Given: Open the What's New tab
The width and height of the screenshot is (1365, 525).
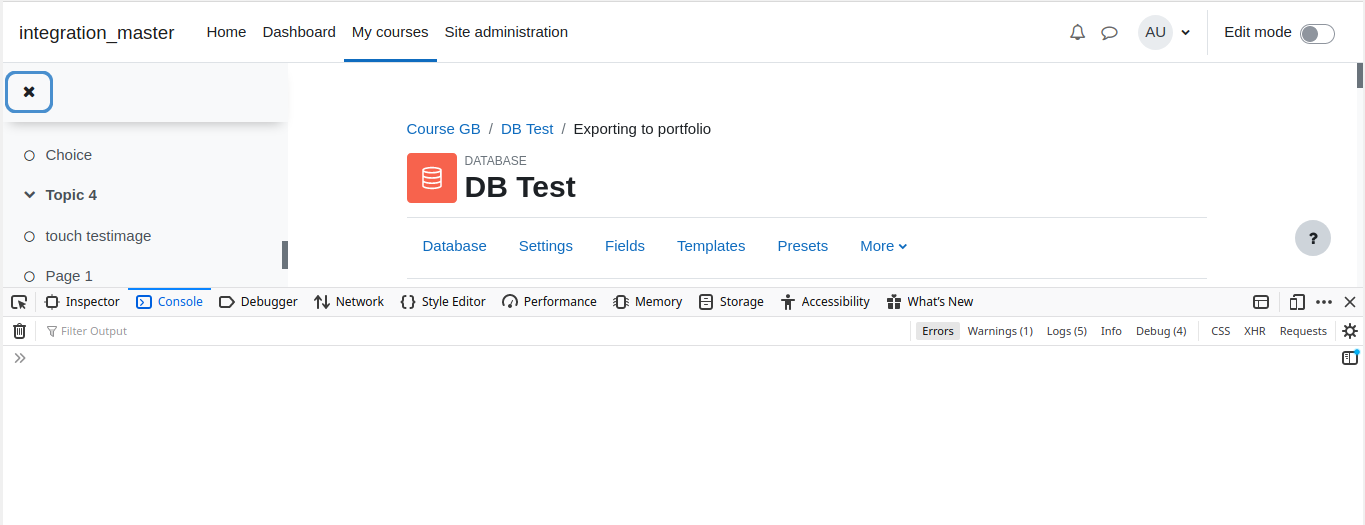Looking at the screenshot, I should (x=930, y=302).
